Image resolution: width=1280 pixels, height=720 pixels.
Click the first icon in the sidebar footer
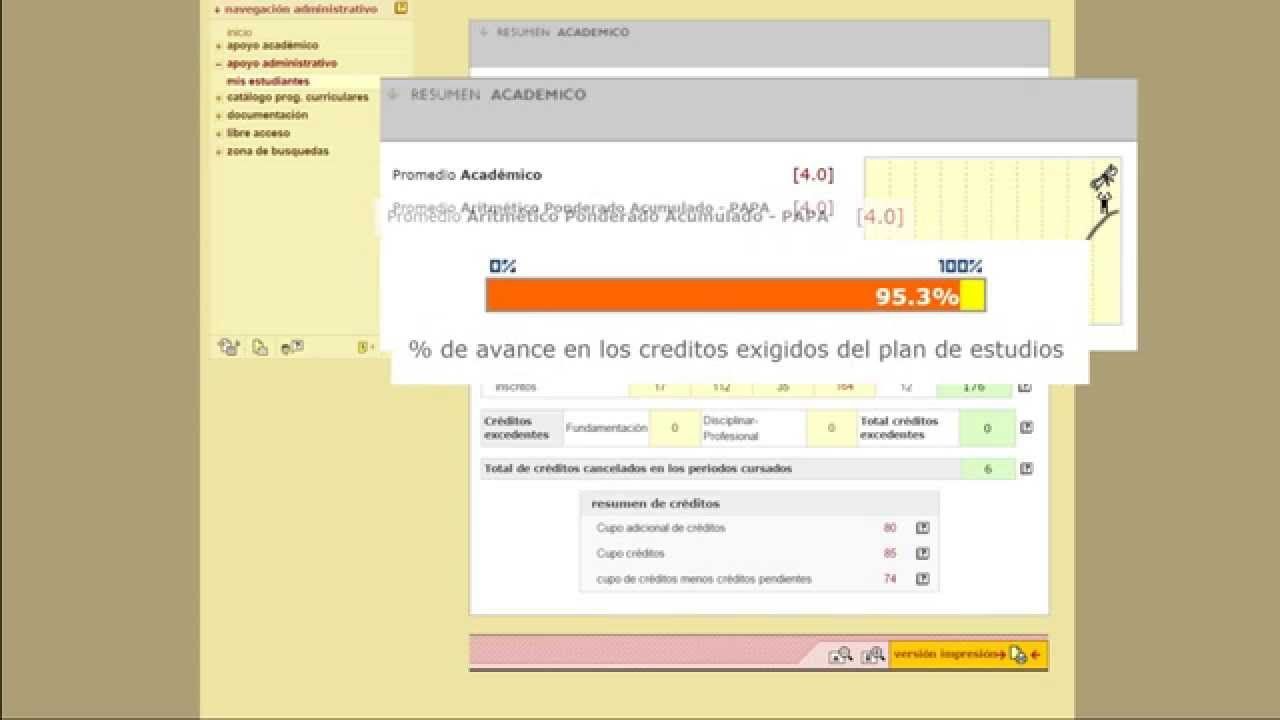229,348
